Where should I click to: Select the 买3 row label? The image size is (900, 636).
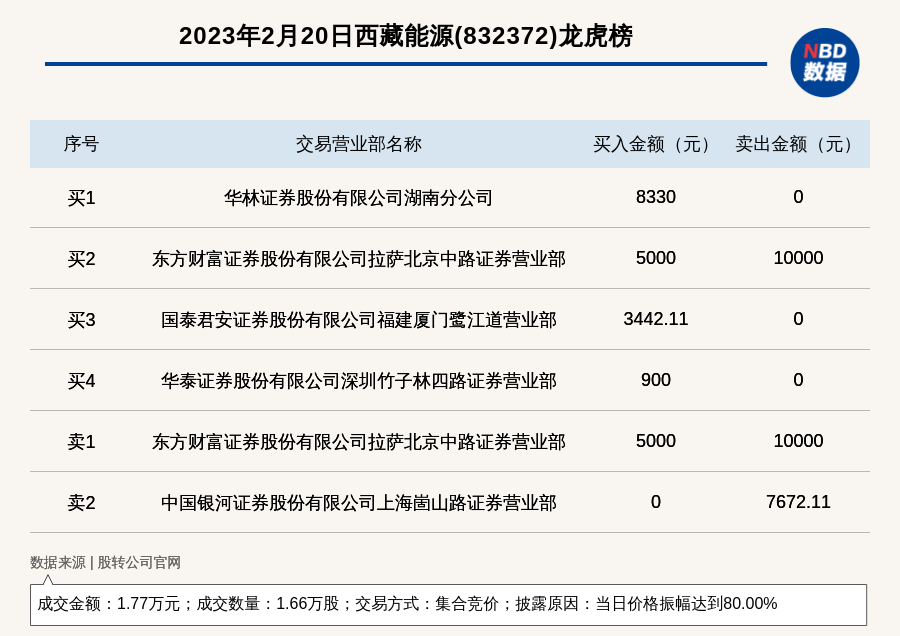point(81,320)
